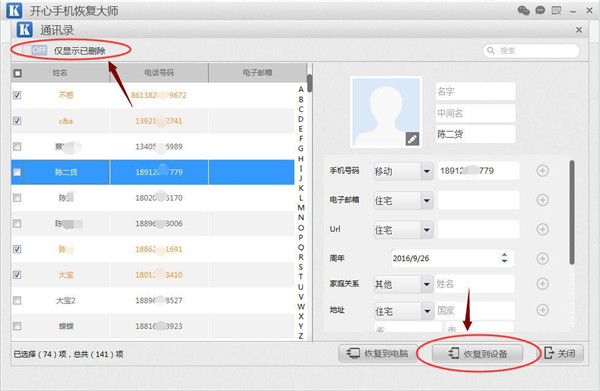The width and height of the screenshot is (600, 391).
Task: Uncheck the contact with number ending 1691
Action: coord(17,249)
